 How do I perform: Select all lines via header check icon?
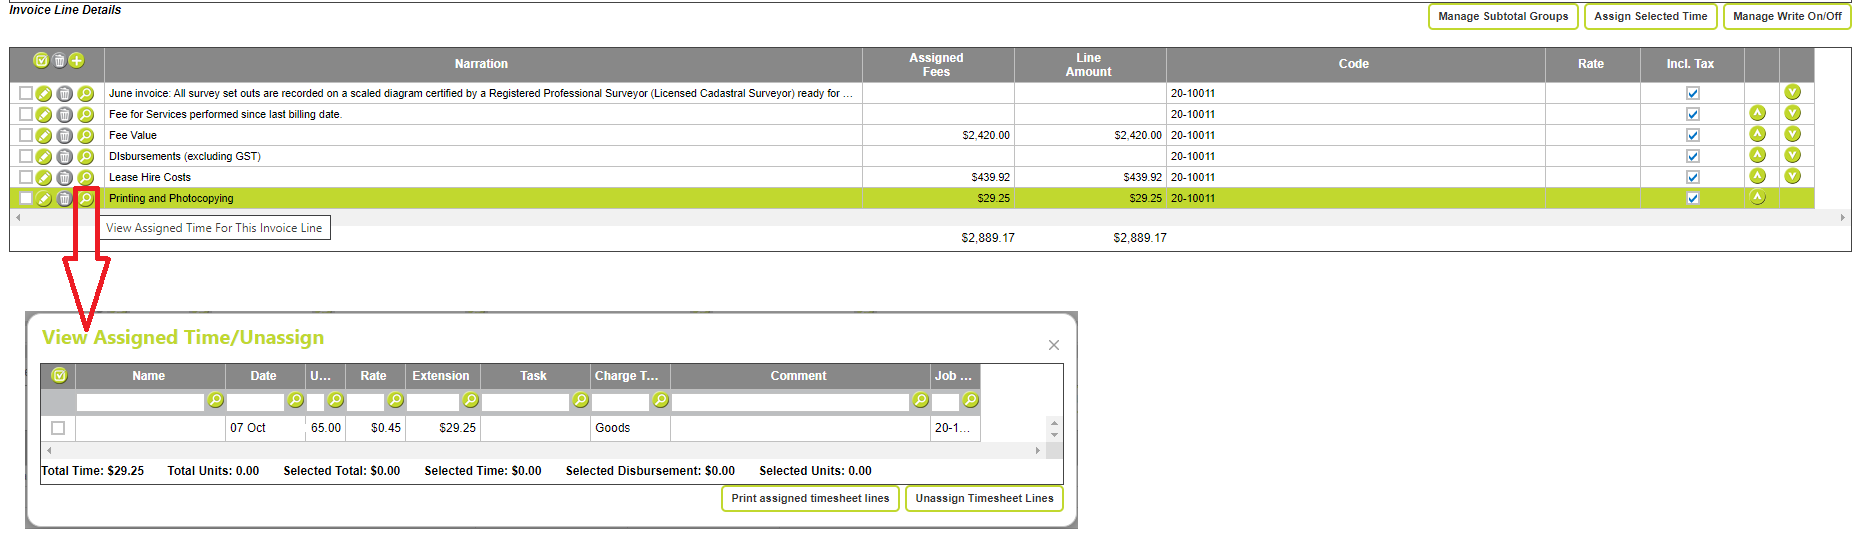point(41,61)
